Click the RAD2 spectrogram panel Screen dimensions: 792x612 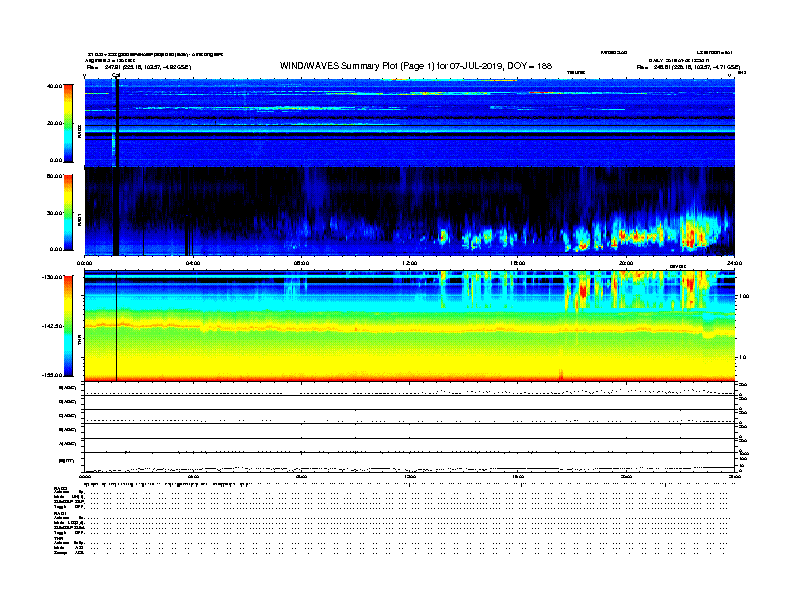click(410, 123)
